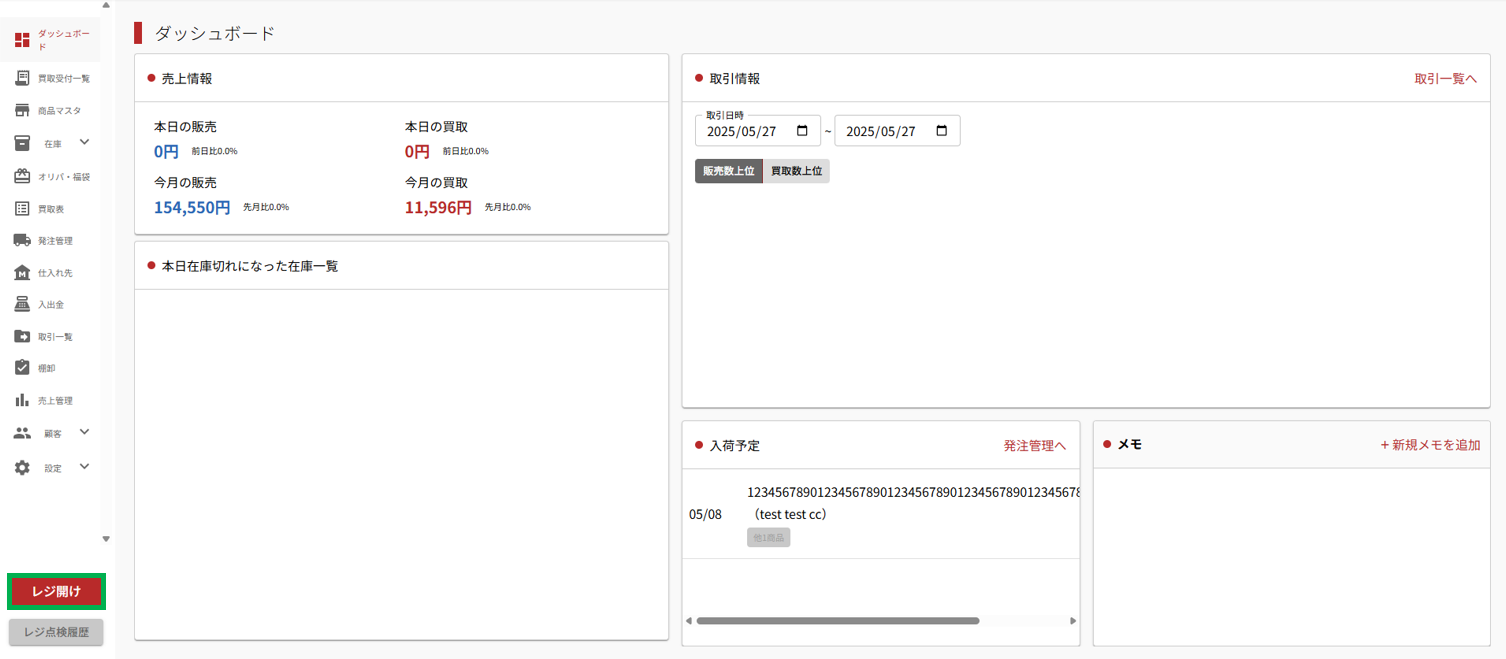
Task: Click the 入出金 cash register icon
Action: 22,305
